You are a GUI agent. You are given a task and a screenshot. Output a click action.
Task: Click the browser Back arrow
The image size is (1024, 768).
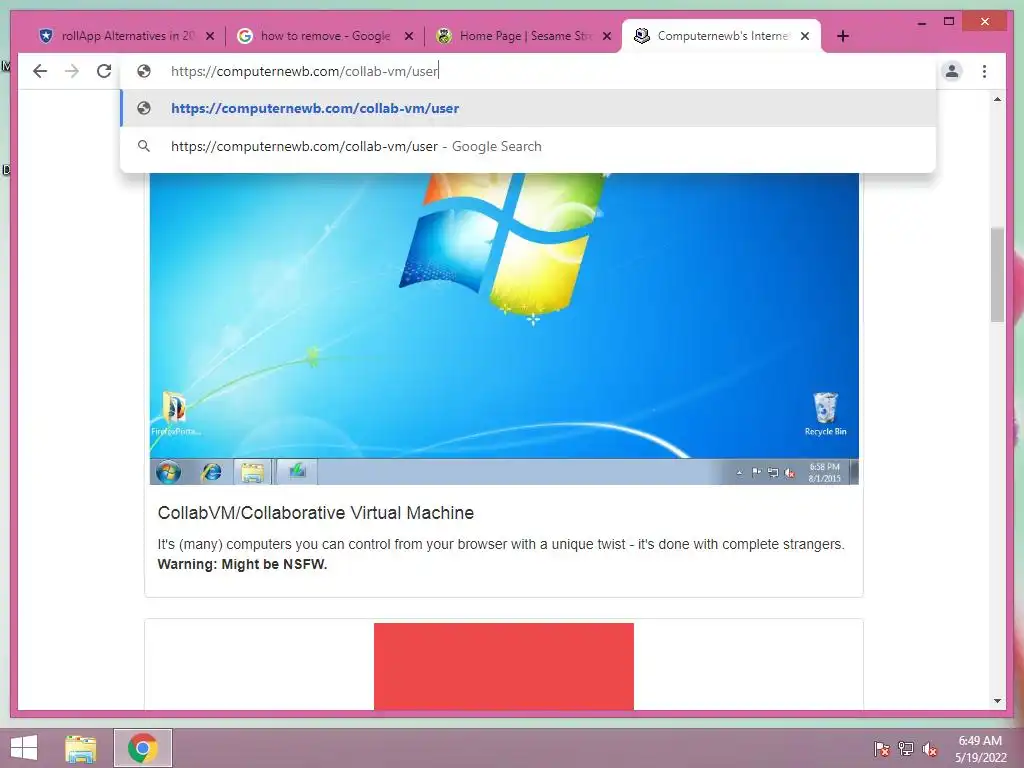coord(40,71)
